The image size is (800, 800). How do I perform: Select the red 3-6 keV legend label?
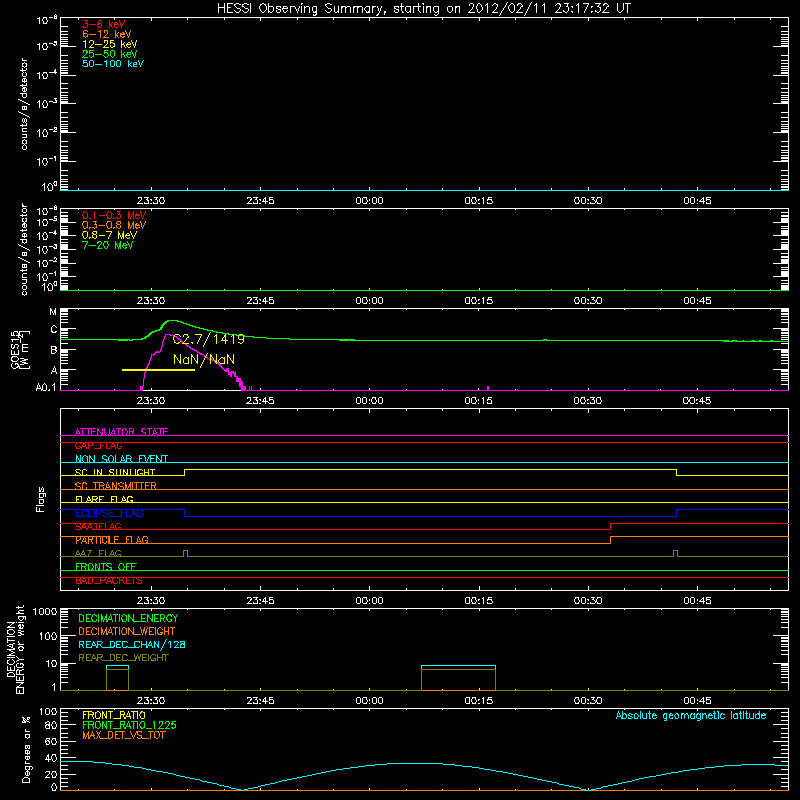(104, 24)
